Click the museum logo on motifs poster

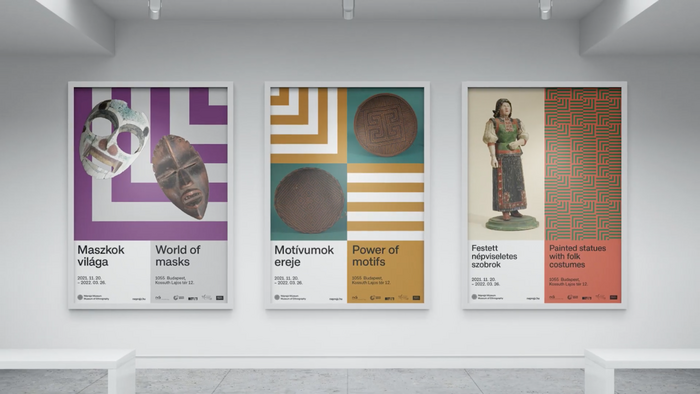point(290,297)
